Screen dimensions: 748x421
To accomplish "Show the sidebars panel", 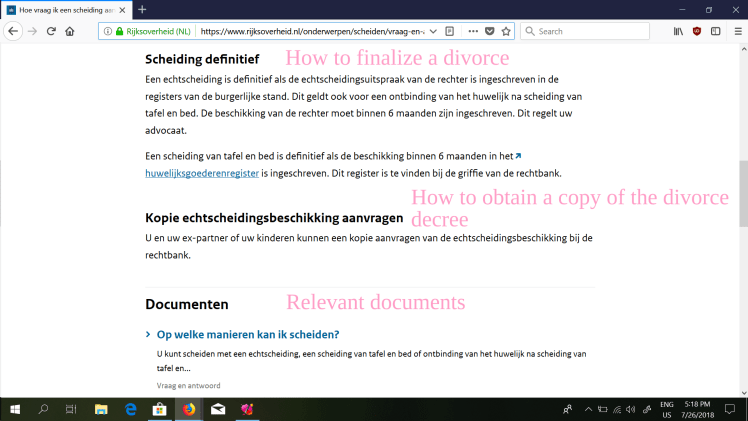I will click(715, 31).
